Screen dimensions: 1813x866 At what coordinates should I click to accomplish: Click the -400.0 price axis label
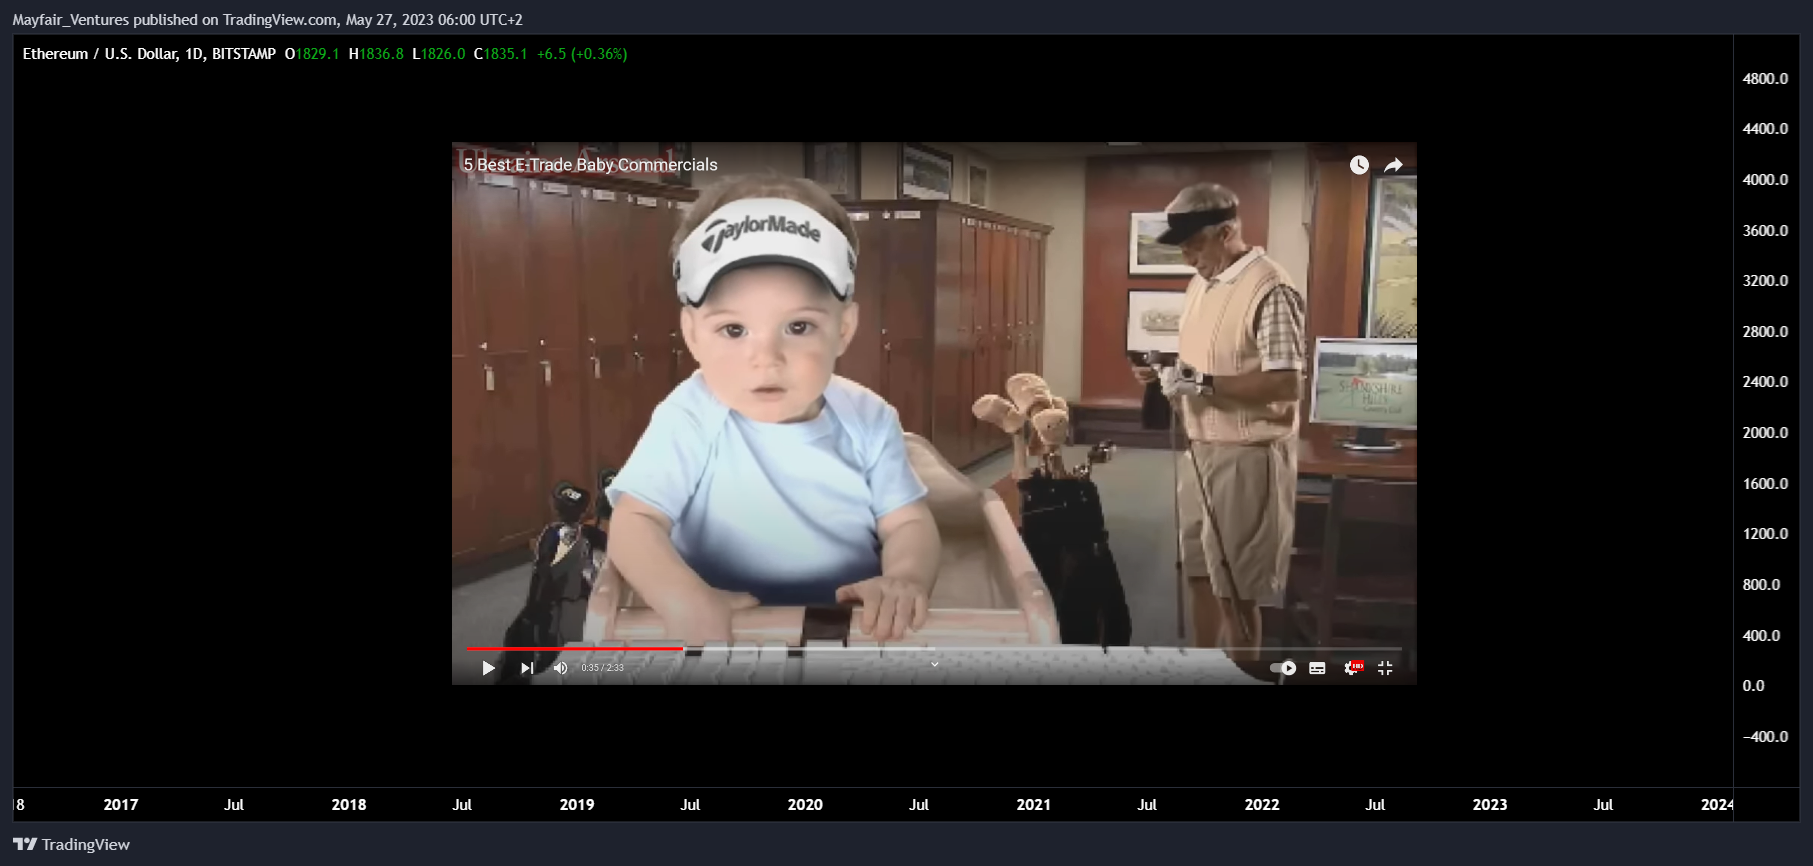1765,737
